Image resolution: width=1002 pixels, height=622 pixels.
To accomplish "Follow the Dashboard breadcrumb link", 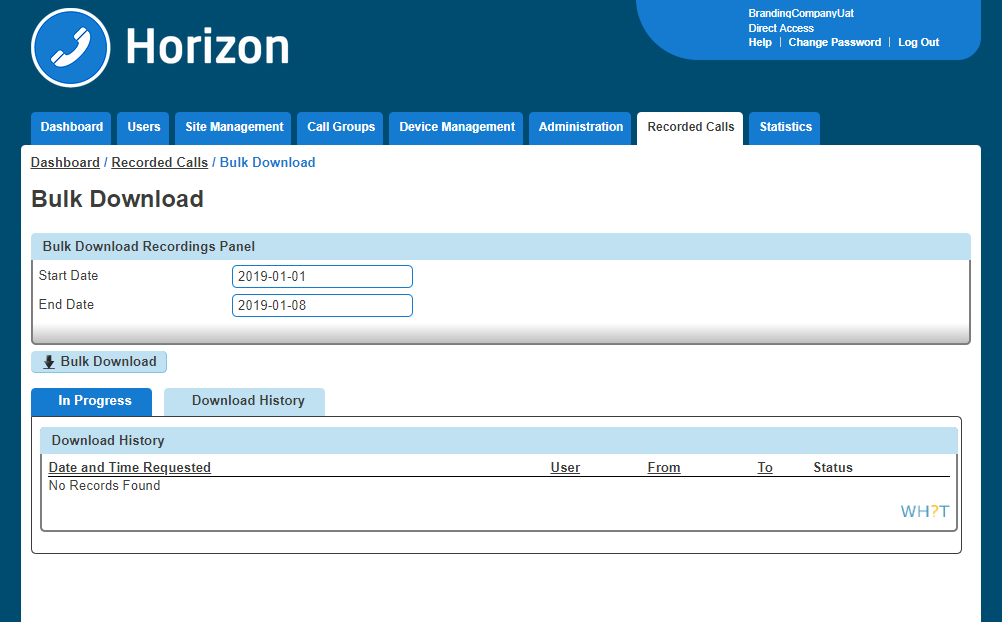I will 65,162.
